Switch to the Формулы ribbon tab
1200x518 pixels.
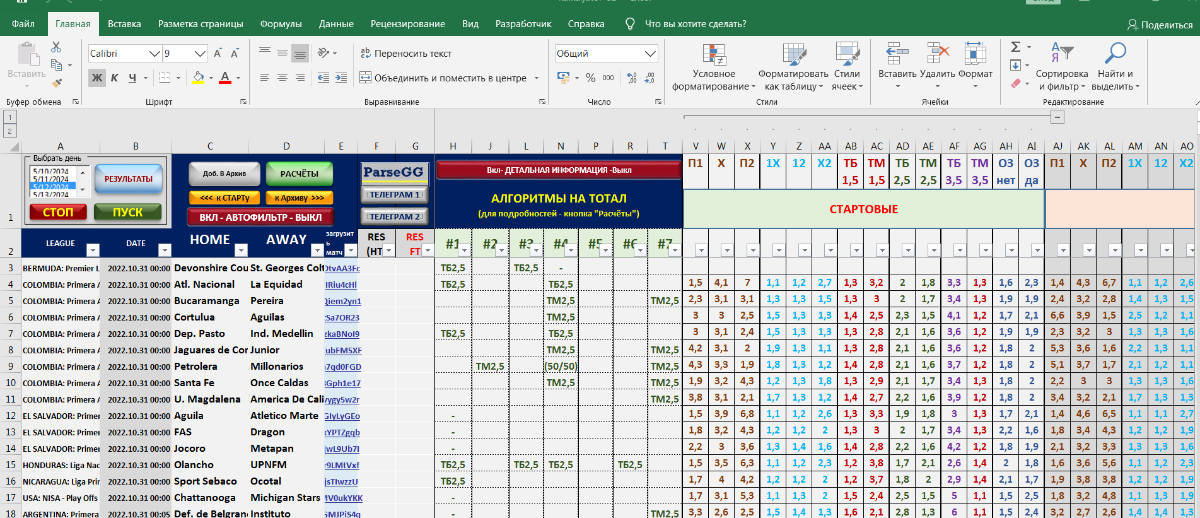(x=281, y=23)
